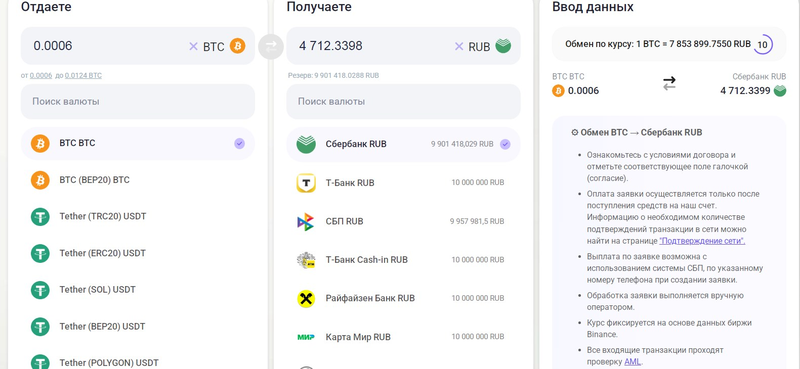Click Сбербанк RUB row logo

pos(306,144)
